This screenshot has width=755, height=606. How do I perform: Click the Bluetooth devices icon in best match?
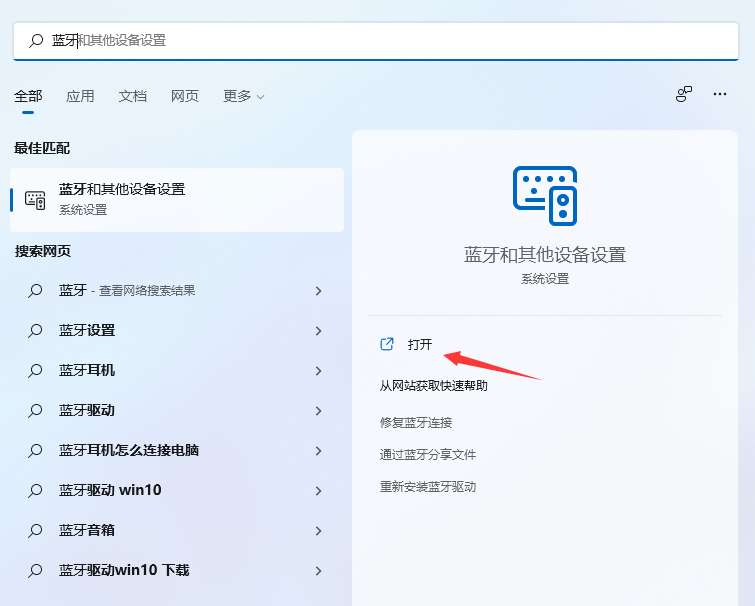click(x=35, y=200)
